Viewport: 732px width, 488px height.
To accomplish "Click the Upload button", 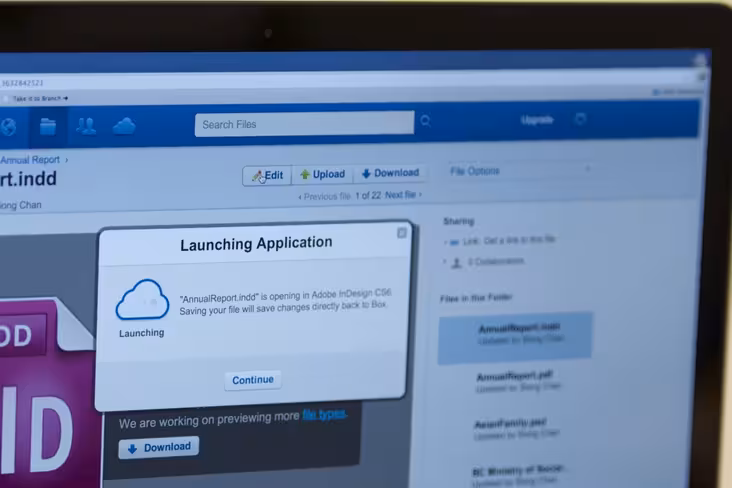I will coord(323,174).
